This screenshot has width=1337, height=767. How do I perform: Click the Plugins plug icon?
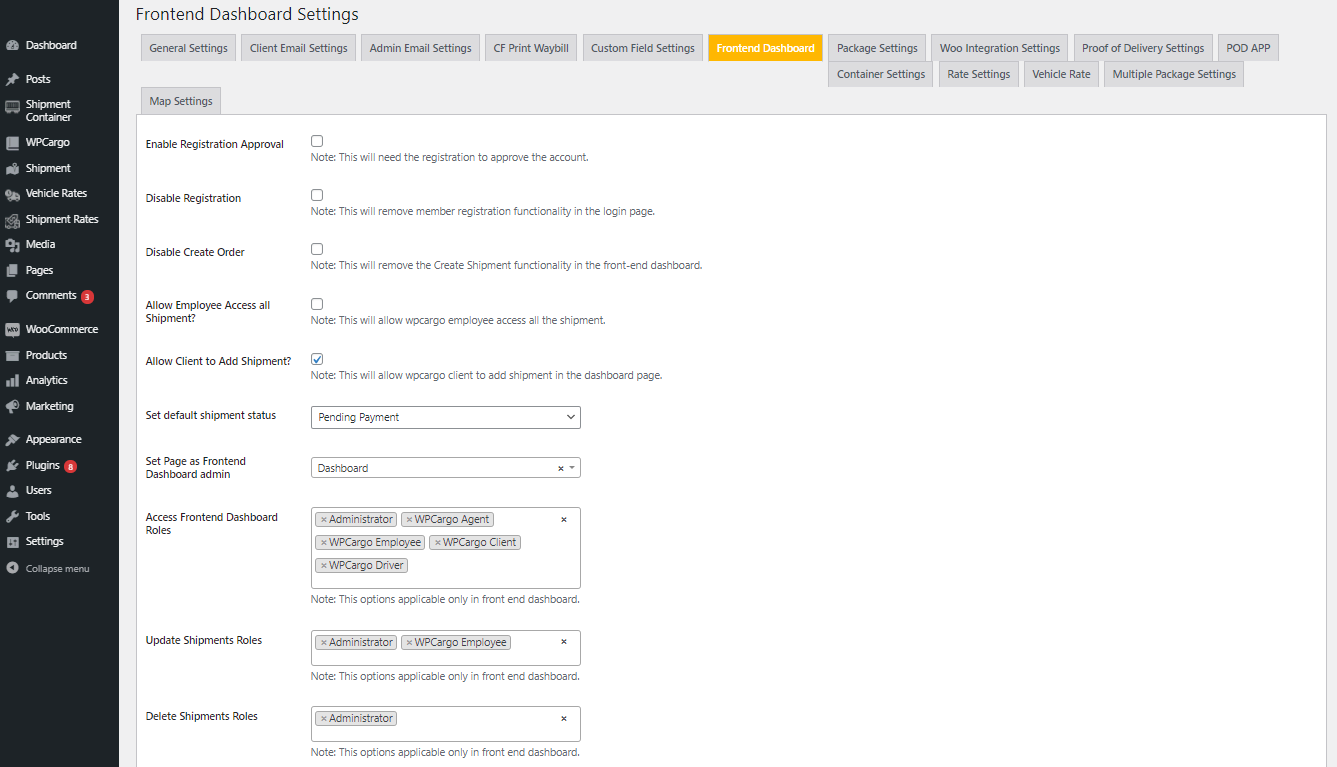[12, 466]
